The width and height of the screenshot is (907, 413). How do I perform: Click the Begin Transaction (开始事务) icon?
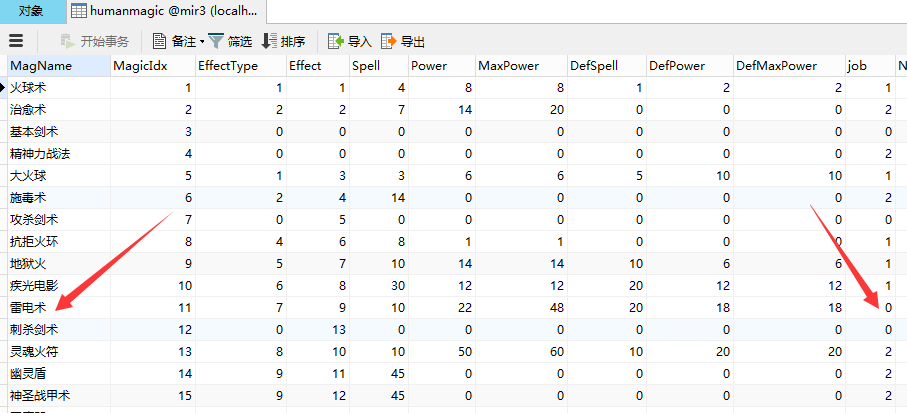(x=68, y=41)
